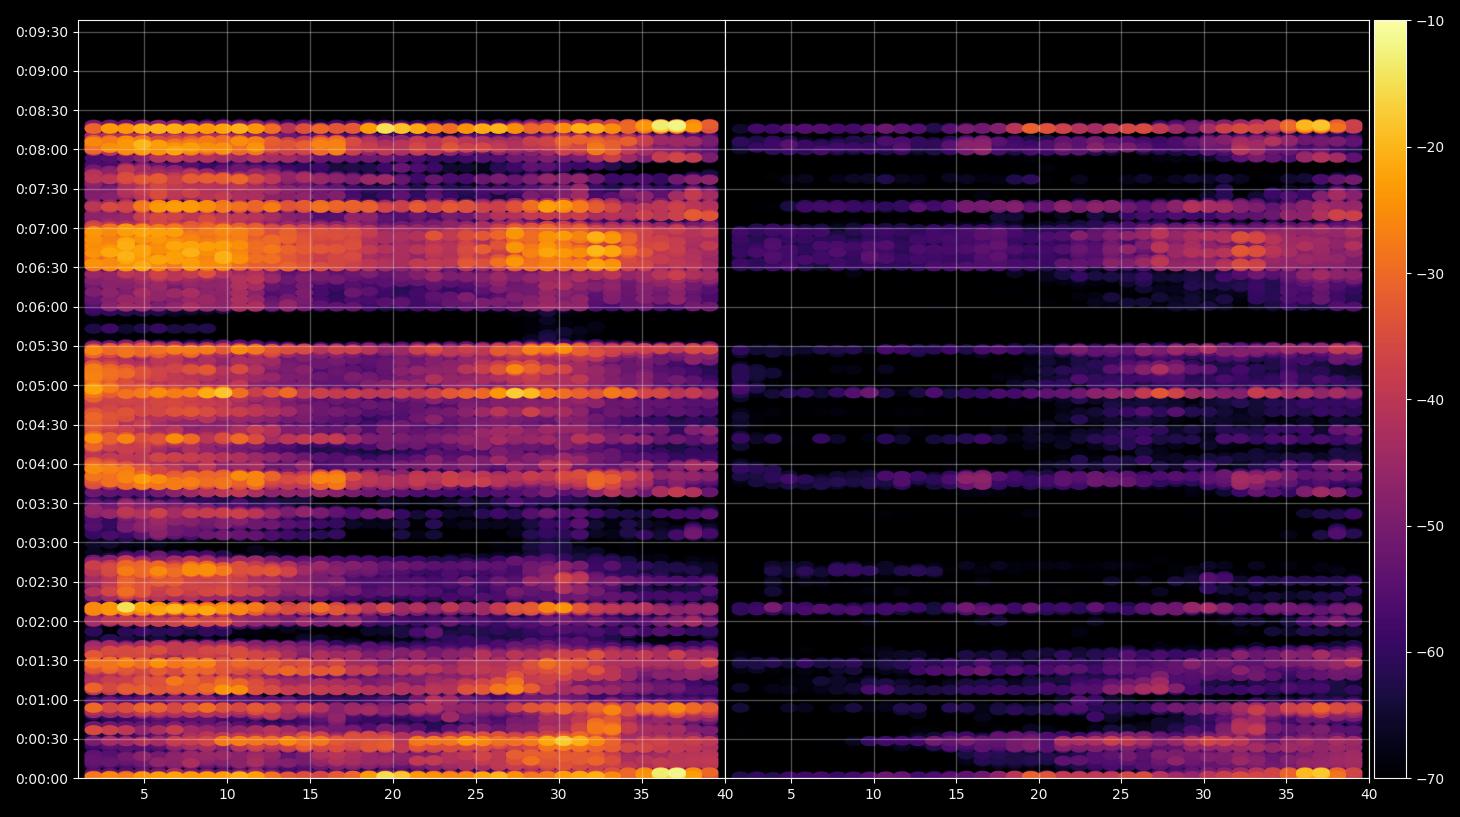Viewport: 1460px width, 817px height.
Task: Pick the 0:05:00 y-axis tick label
Action: coord(42,386)
